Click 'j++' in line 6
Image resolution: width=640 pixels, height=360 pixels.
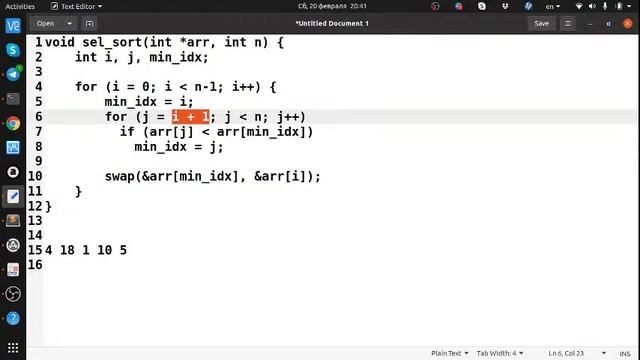click(288, 117)
